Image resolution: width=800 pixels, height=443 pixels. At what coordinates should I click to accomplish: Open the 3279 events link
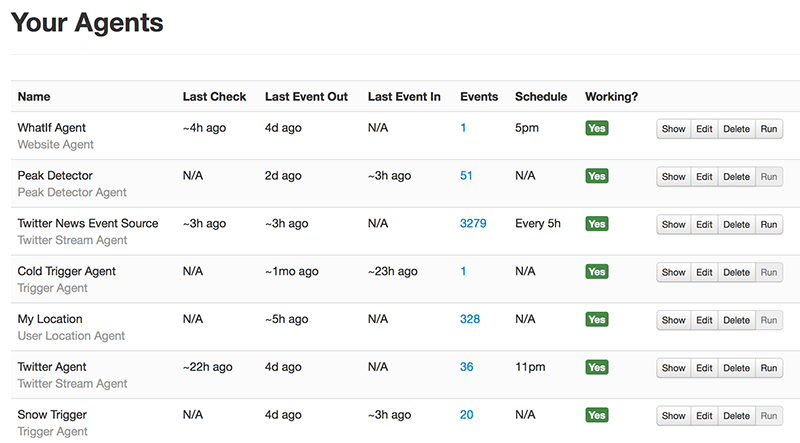[473, 224]
